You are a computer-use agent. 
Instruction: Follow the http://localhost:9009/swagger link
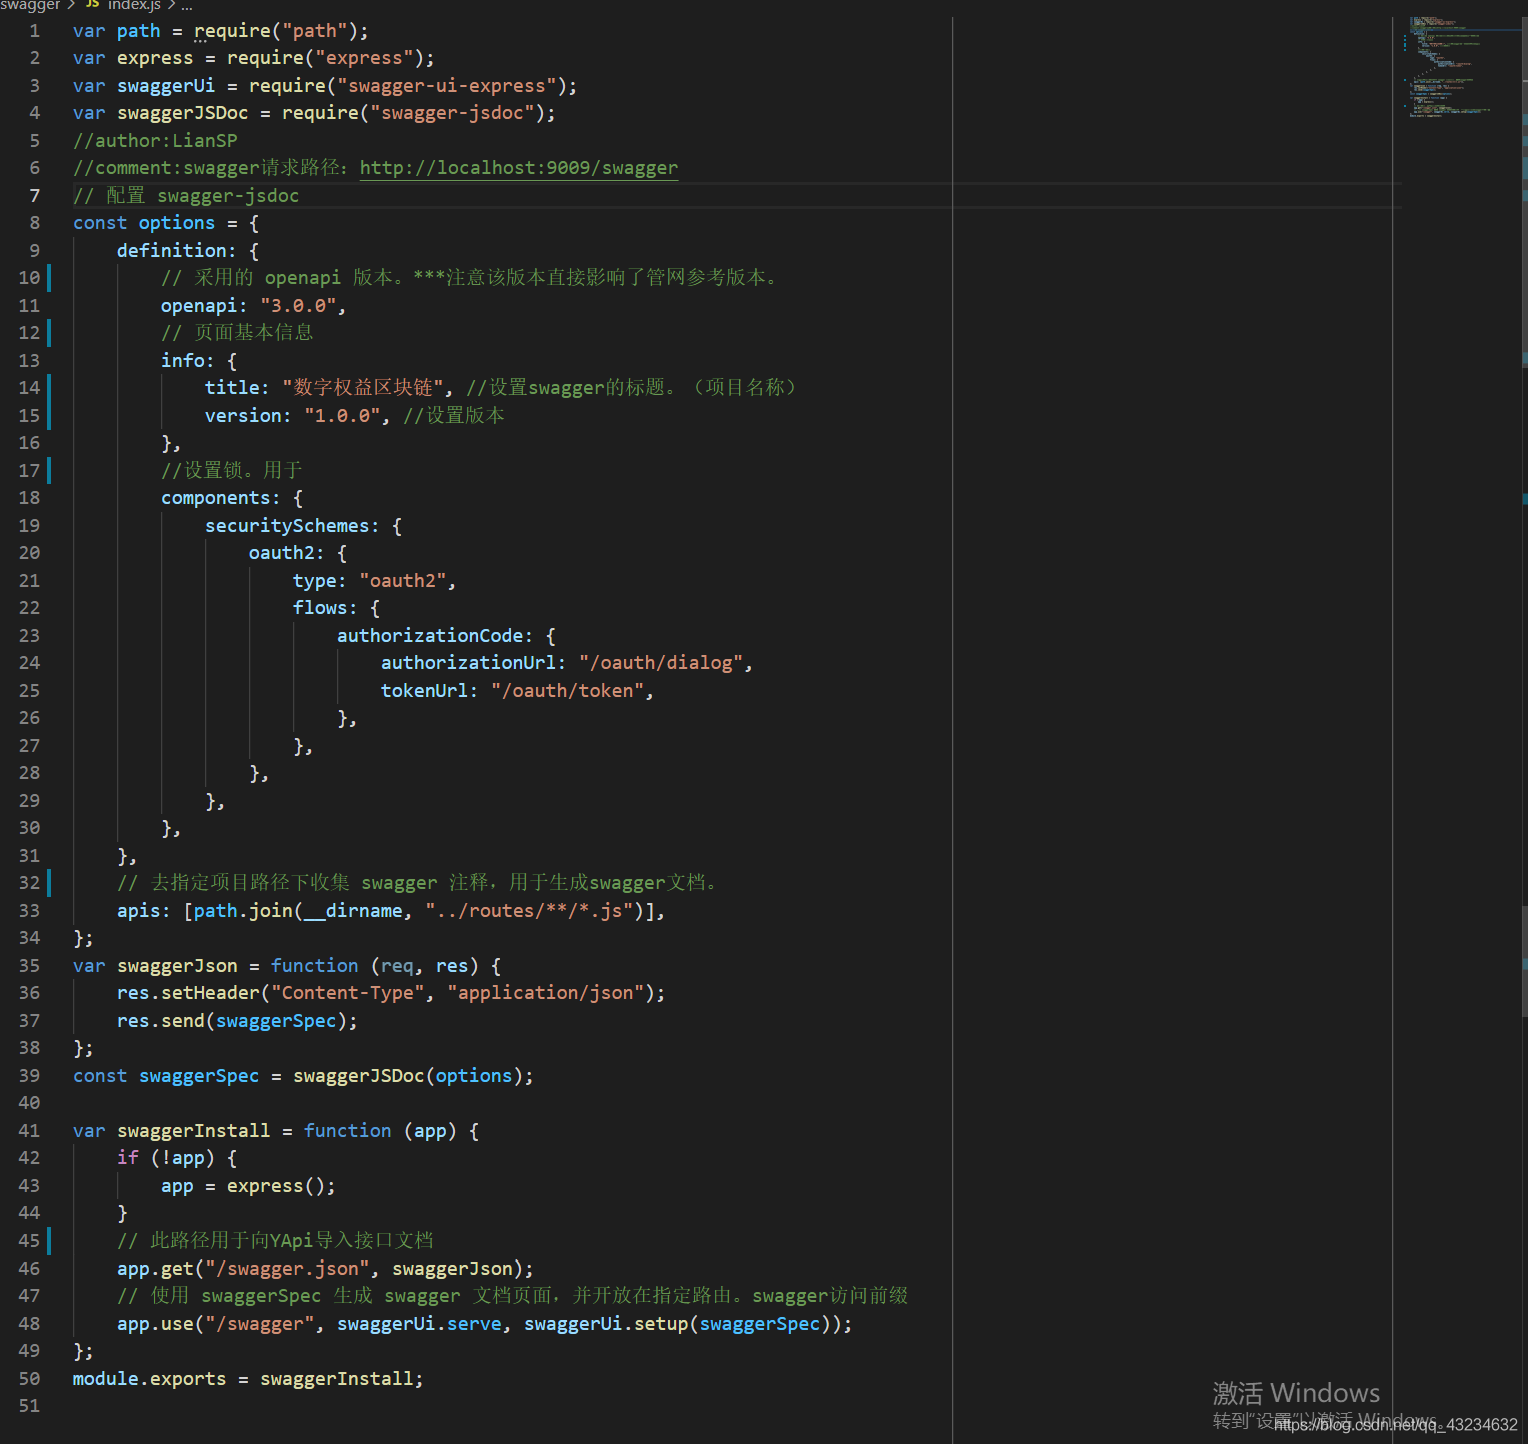519,168
